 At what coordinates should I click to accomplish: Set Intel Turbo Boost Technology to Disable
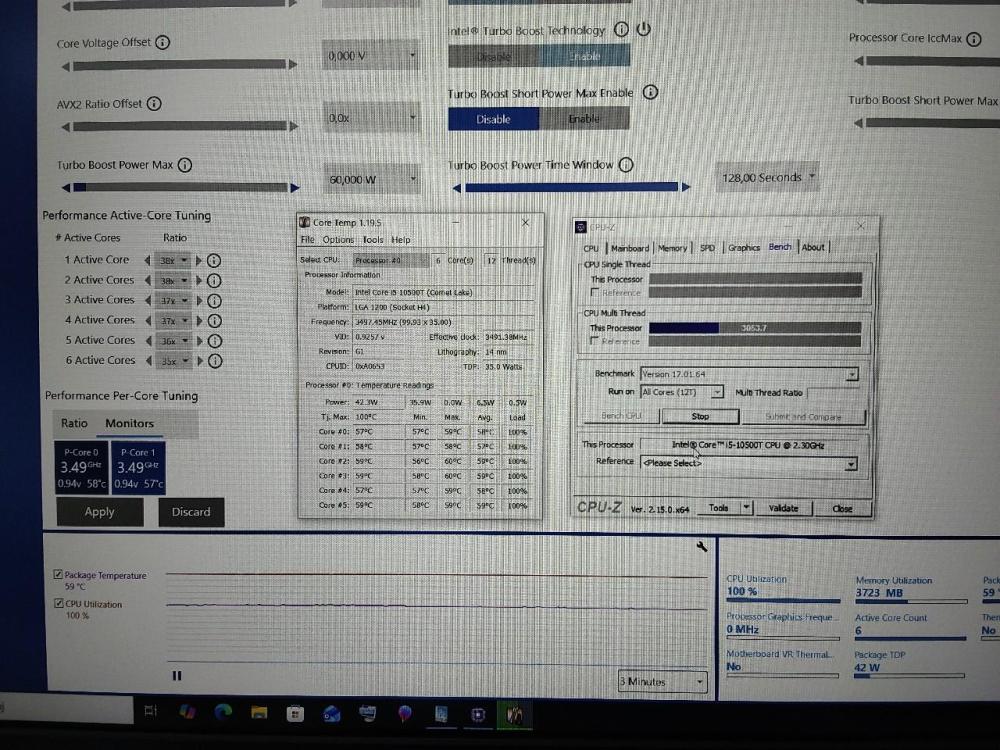coord(494,56)
